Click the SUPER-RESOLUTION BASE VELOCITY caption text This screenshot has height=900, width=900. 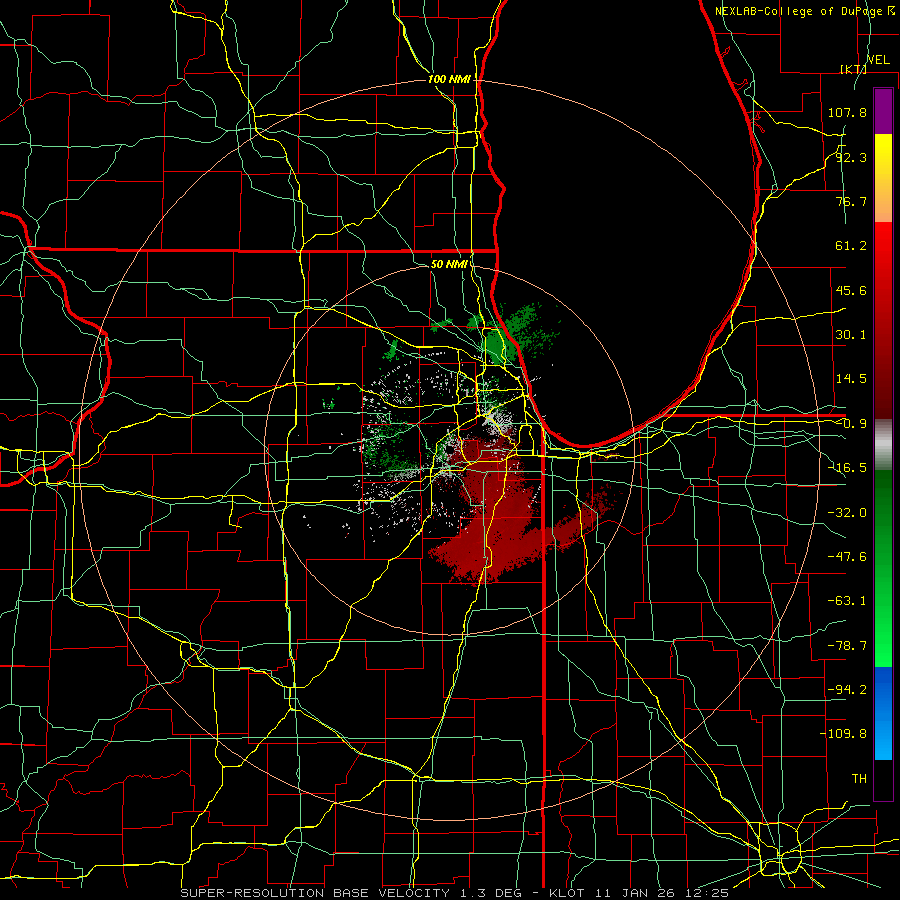click(315, 893)
